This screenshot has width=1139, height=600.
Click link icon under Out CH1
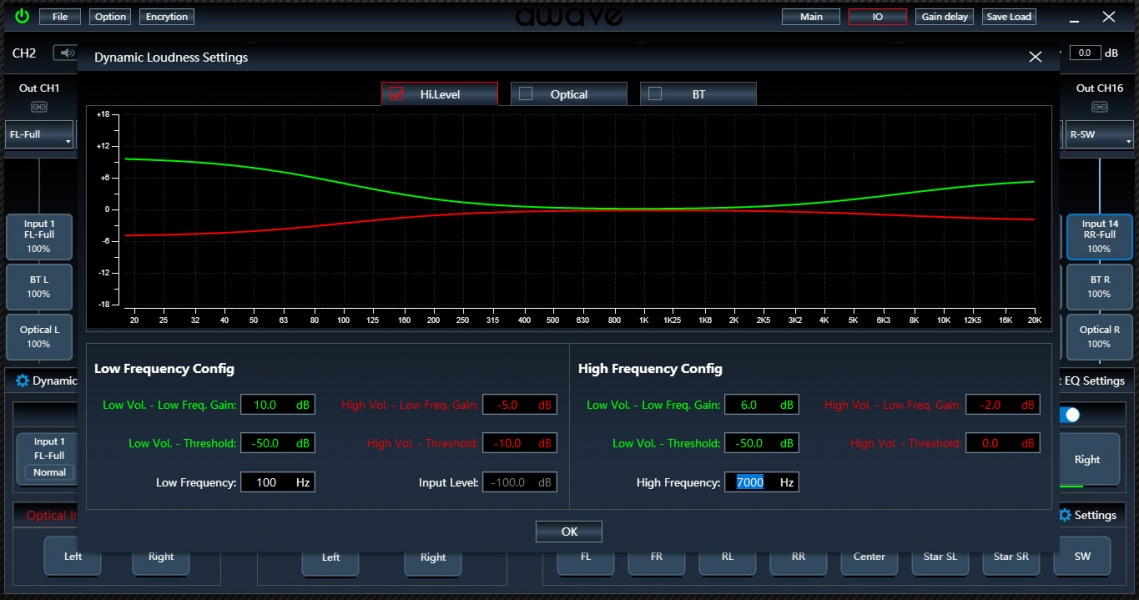[39, 107]
